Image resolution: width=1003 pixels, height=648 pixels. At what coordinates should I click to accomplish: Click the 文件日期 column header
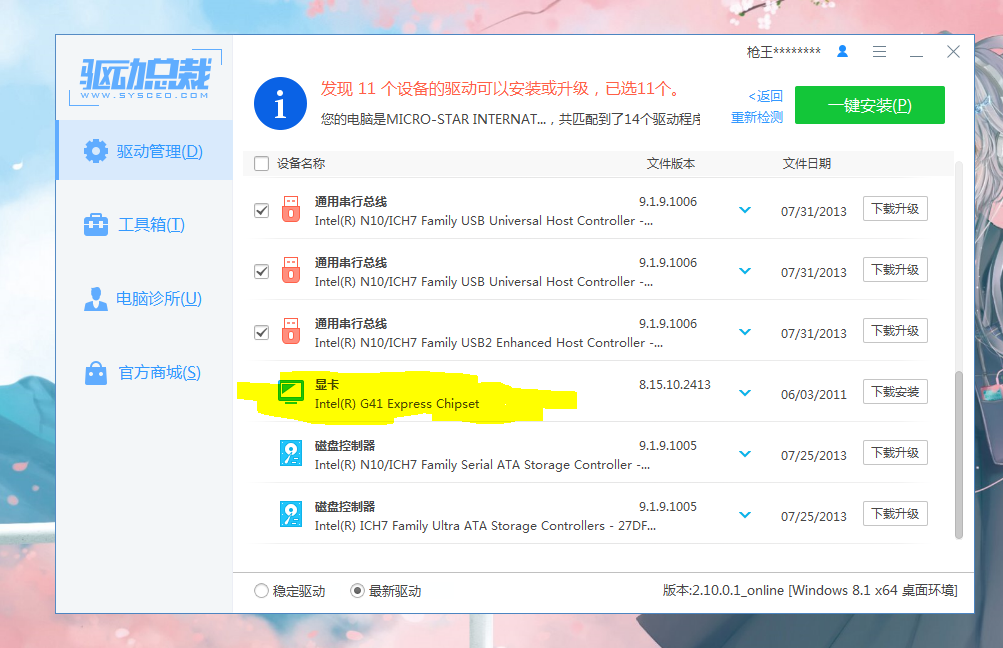[807, 164]
